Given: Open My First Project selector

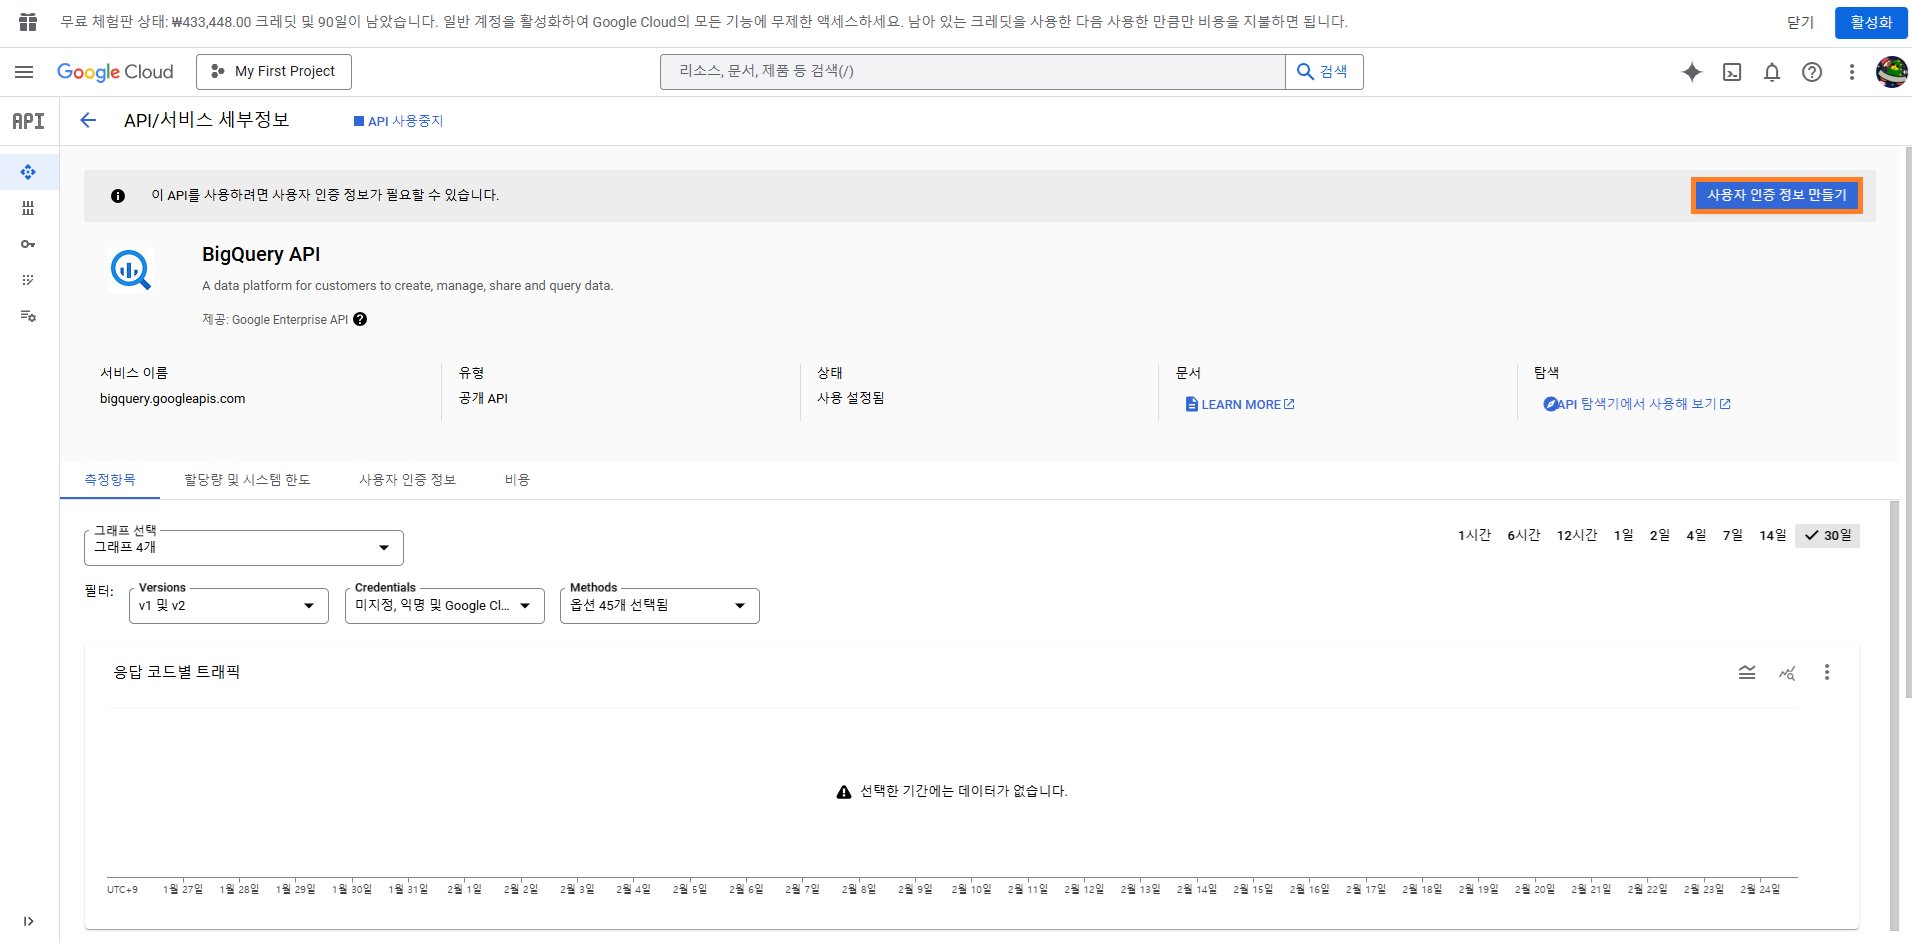Looking at the screenshot, I should [x=274, y=72].
